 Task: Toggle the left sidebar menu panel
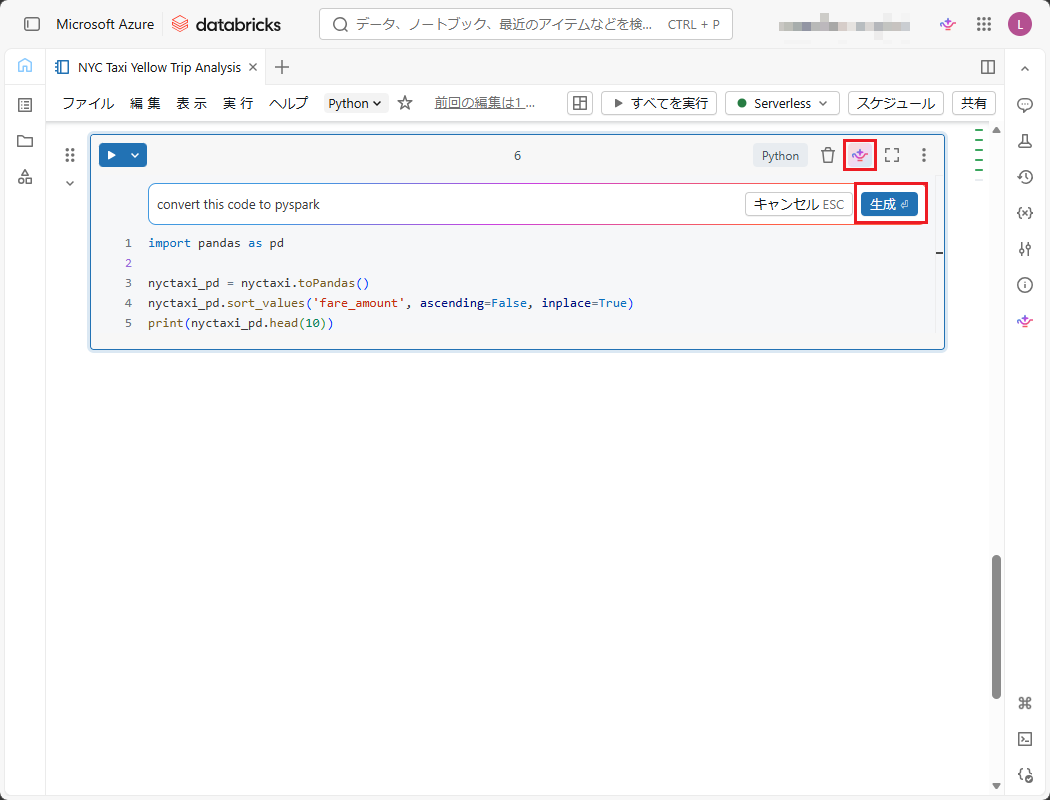(x=32, y=24)
